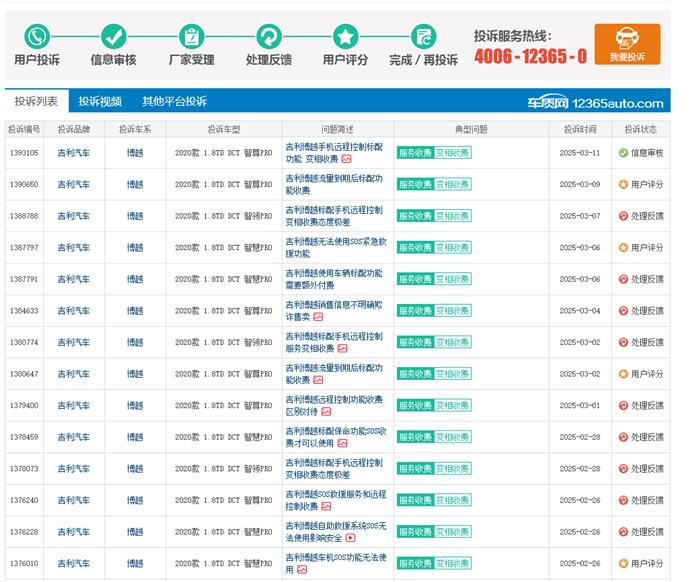Click 变相收费 tag in row 1376010

tap(453, 563)
